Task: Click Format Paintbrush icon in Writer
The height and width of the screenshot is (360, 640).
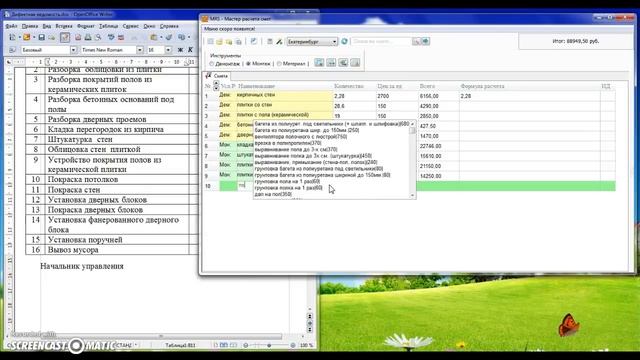Action: [169, 38]
